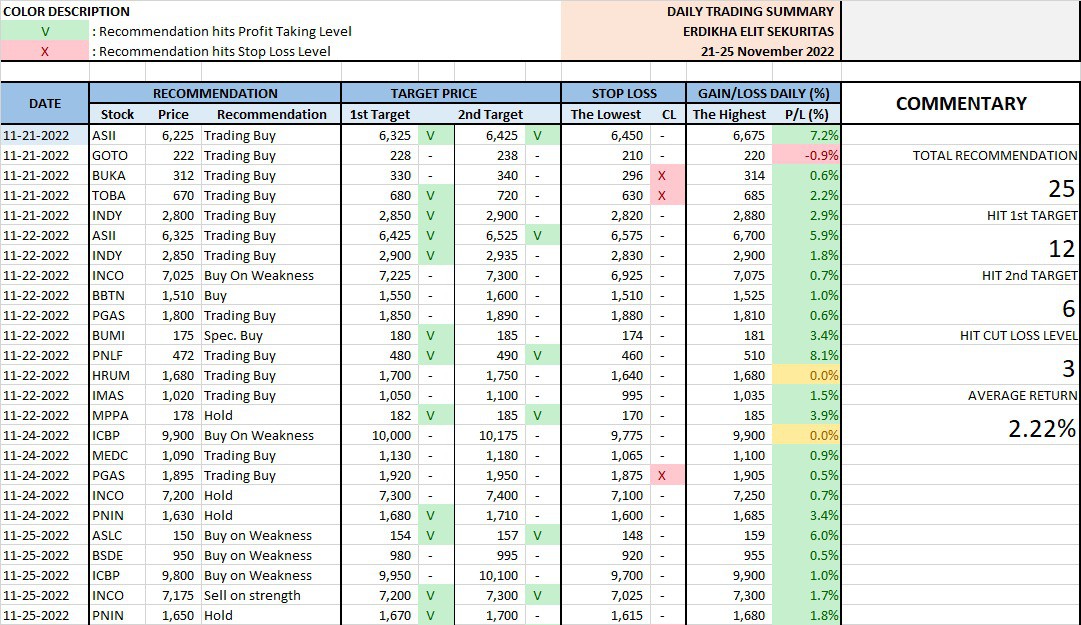The image size is (1081, 625).
Task: Click the red -0.9% P/L cell
Action: pyautogui.click(x=808, y=155)
